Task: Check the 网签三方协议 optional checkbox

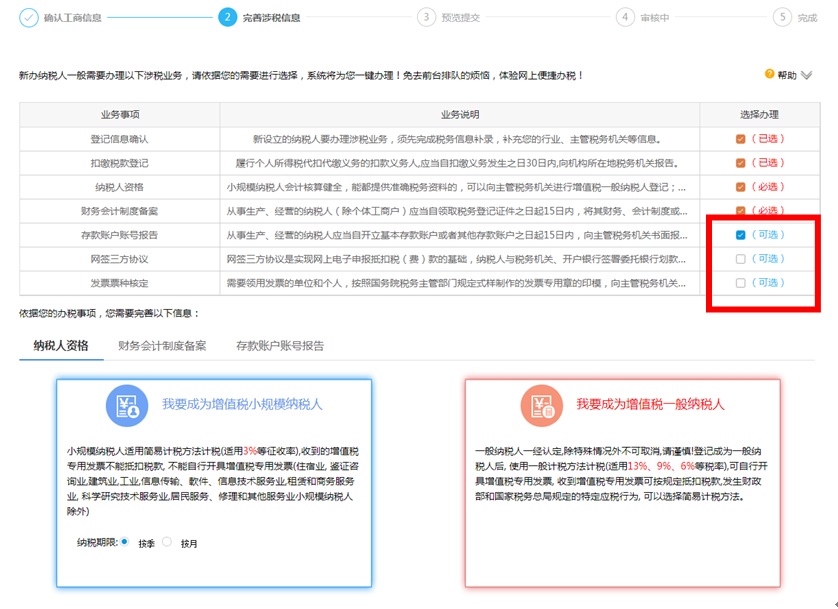Action: 740,259
